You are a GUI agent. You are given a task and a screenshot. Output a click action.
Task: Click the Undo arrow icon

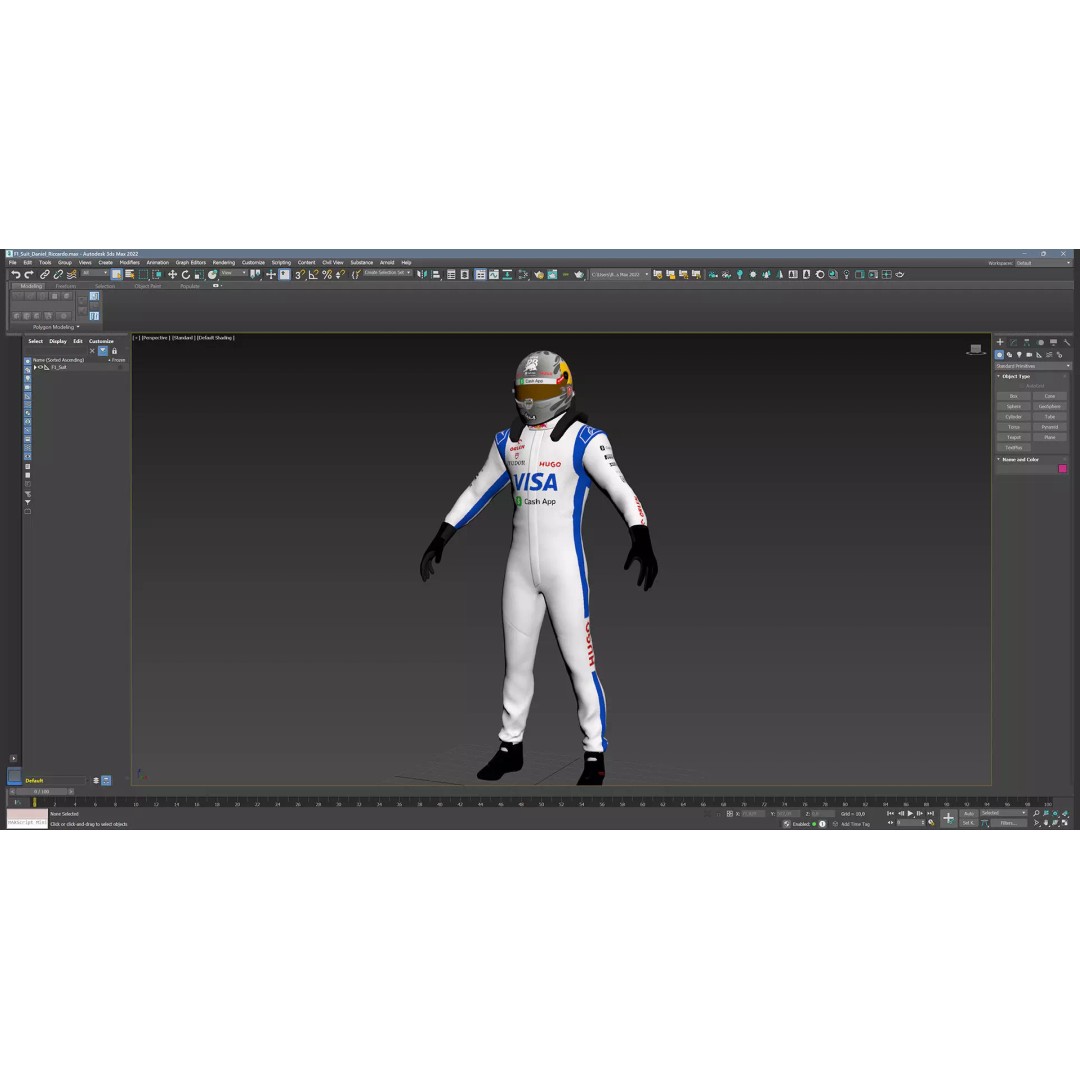(x=15, y=274)
